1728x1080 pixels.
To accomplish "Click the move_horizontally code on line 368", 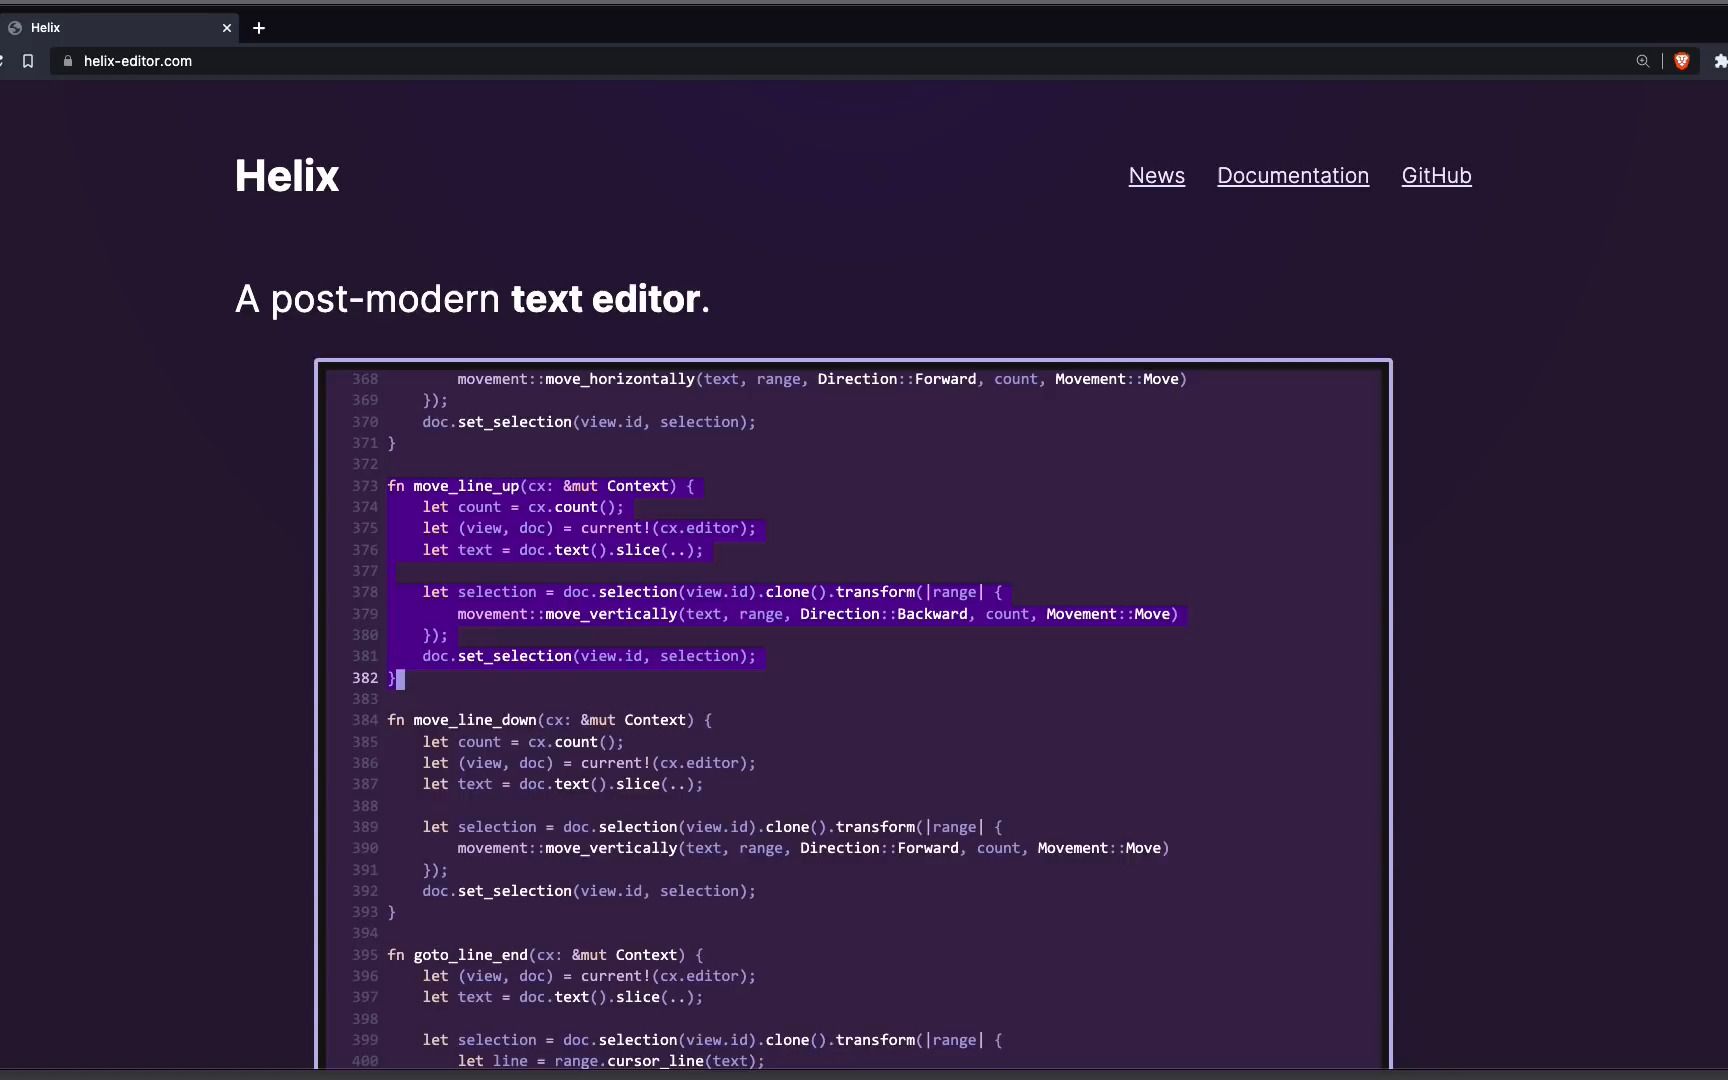I will [822, 379].
